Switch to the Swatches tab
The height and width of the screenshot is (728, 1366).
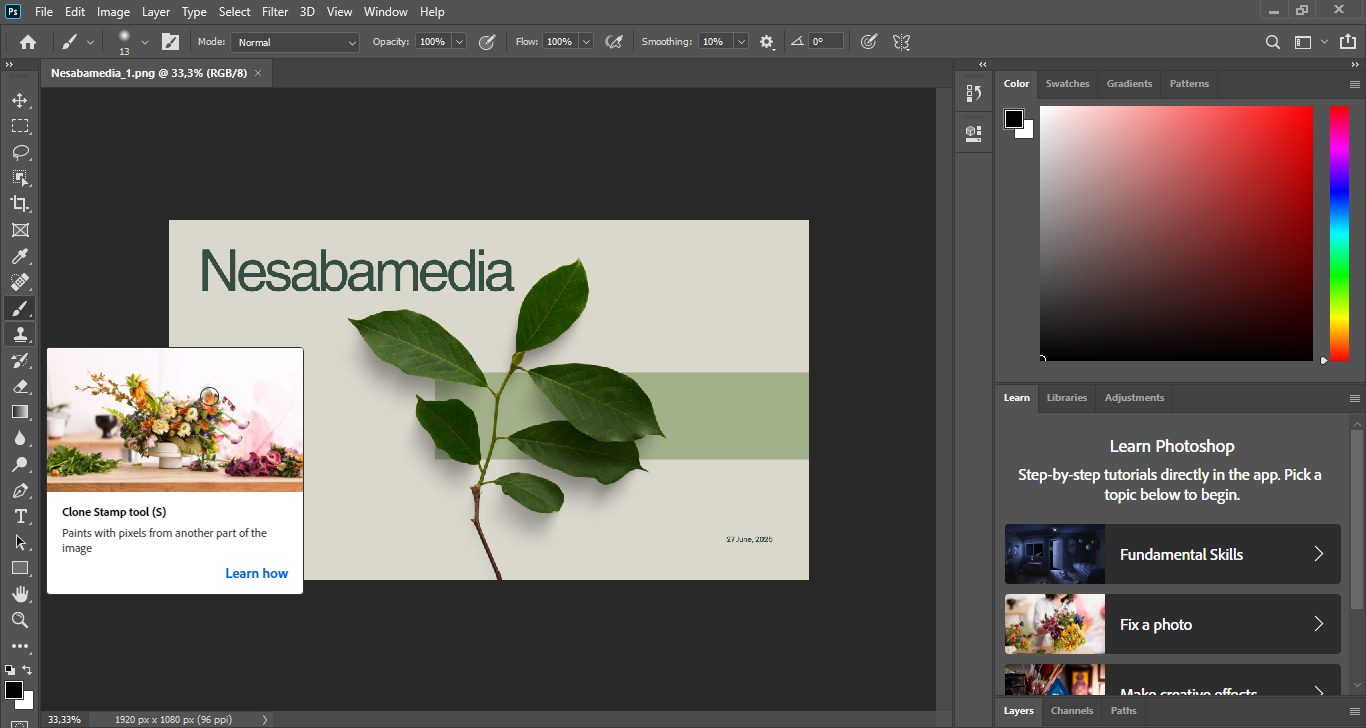(x=1067, y=84)
